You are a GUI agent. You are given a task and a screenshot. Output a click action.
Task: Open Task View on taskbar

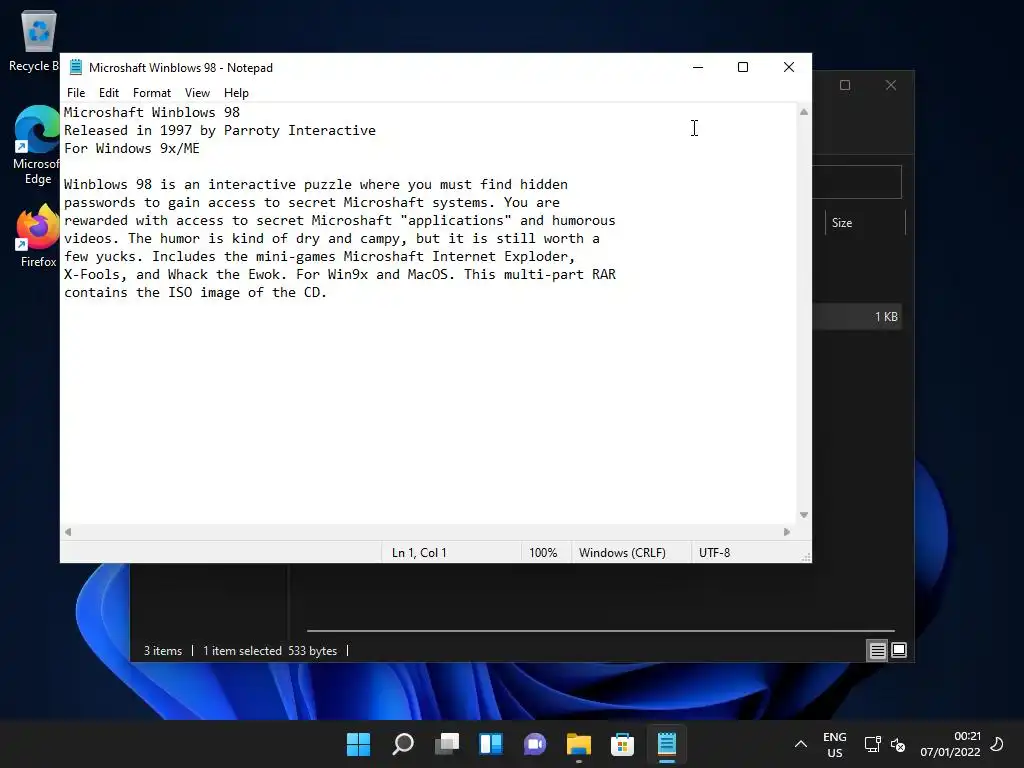pos(447,744)
